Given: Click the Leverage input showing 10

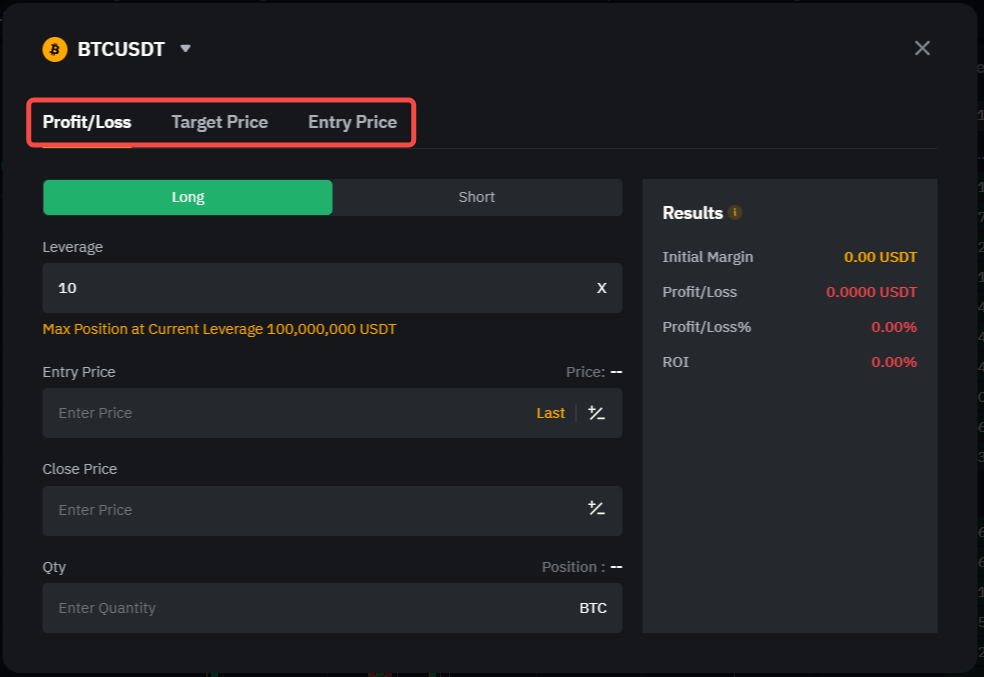Looking at the screenshot, I should (300, 288).
